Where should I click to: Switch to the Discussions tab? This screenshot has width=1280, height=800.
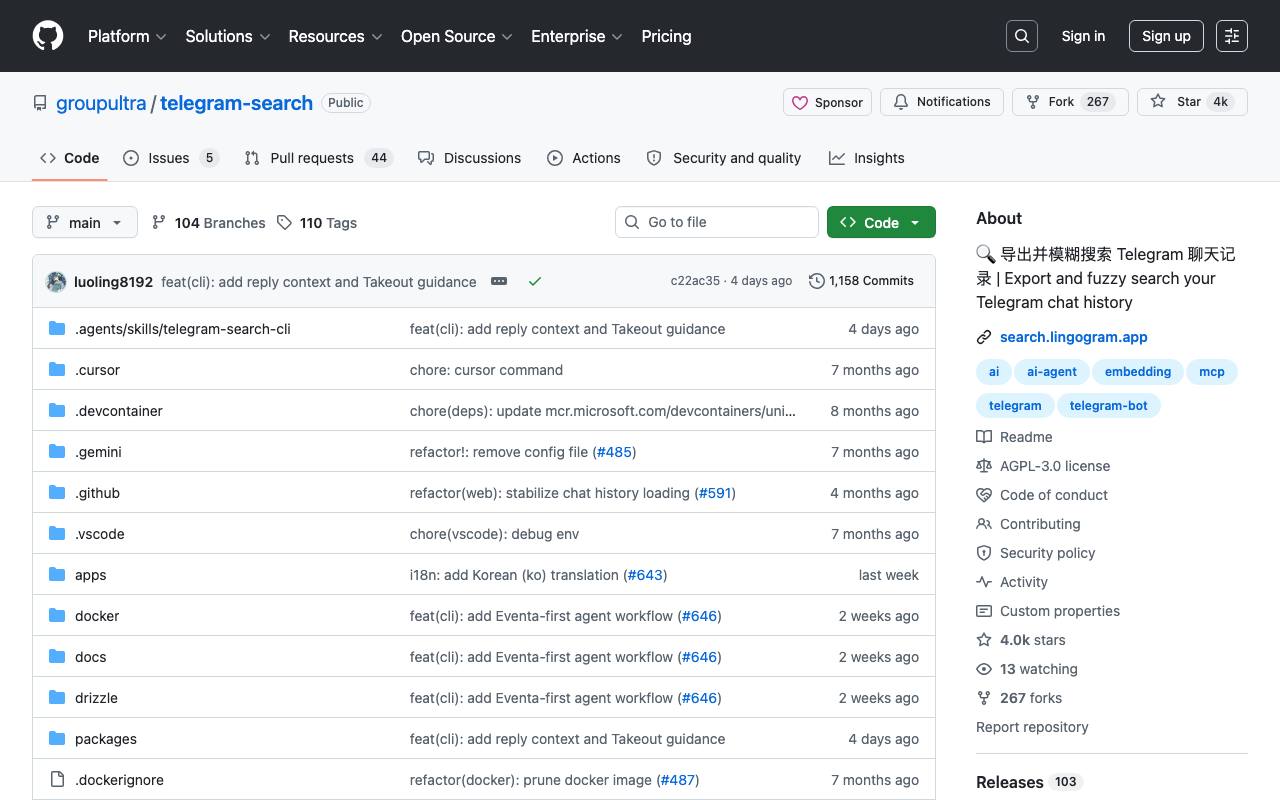(470, 158)
